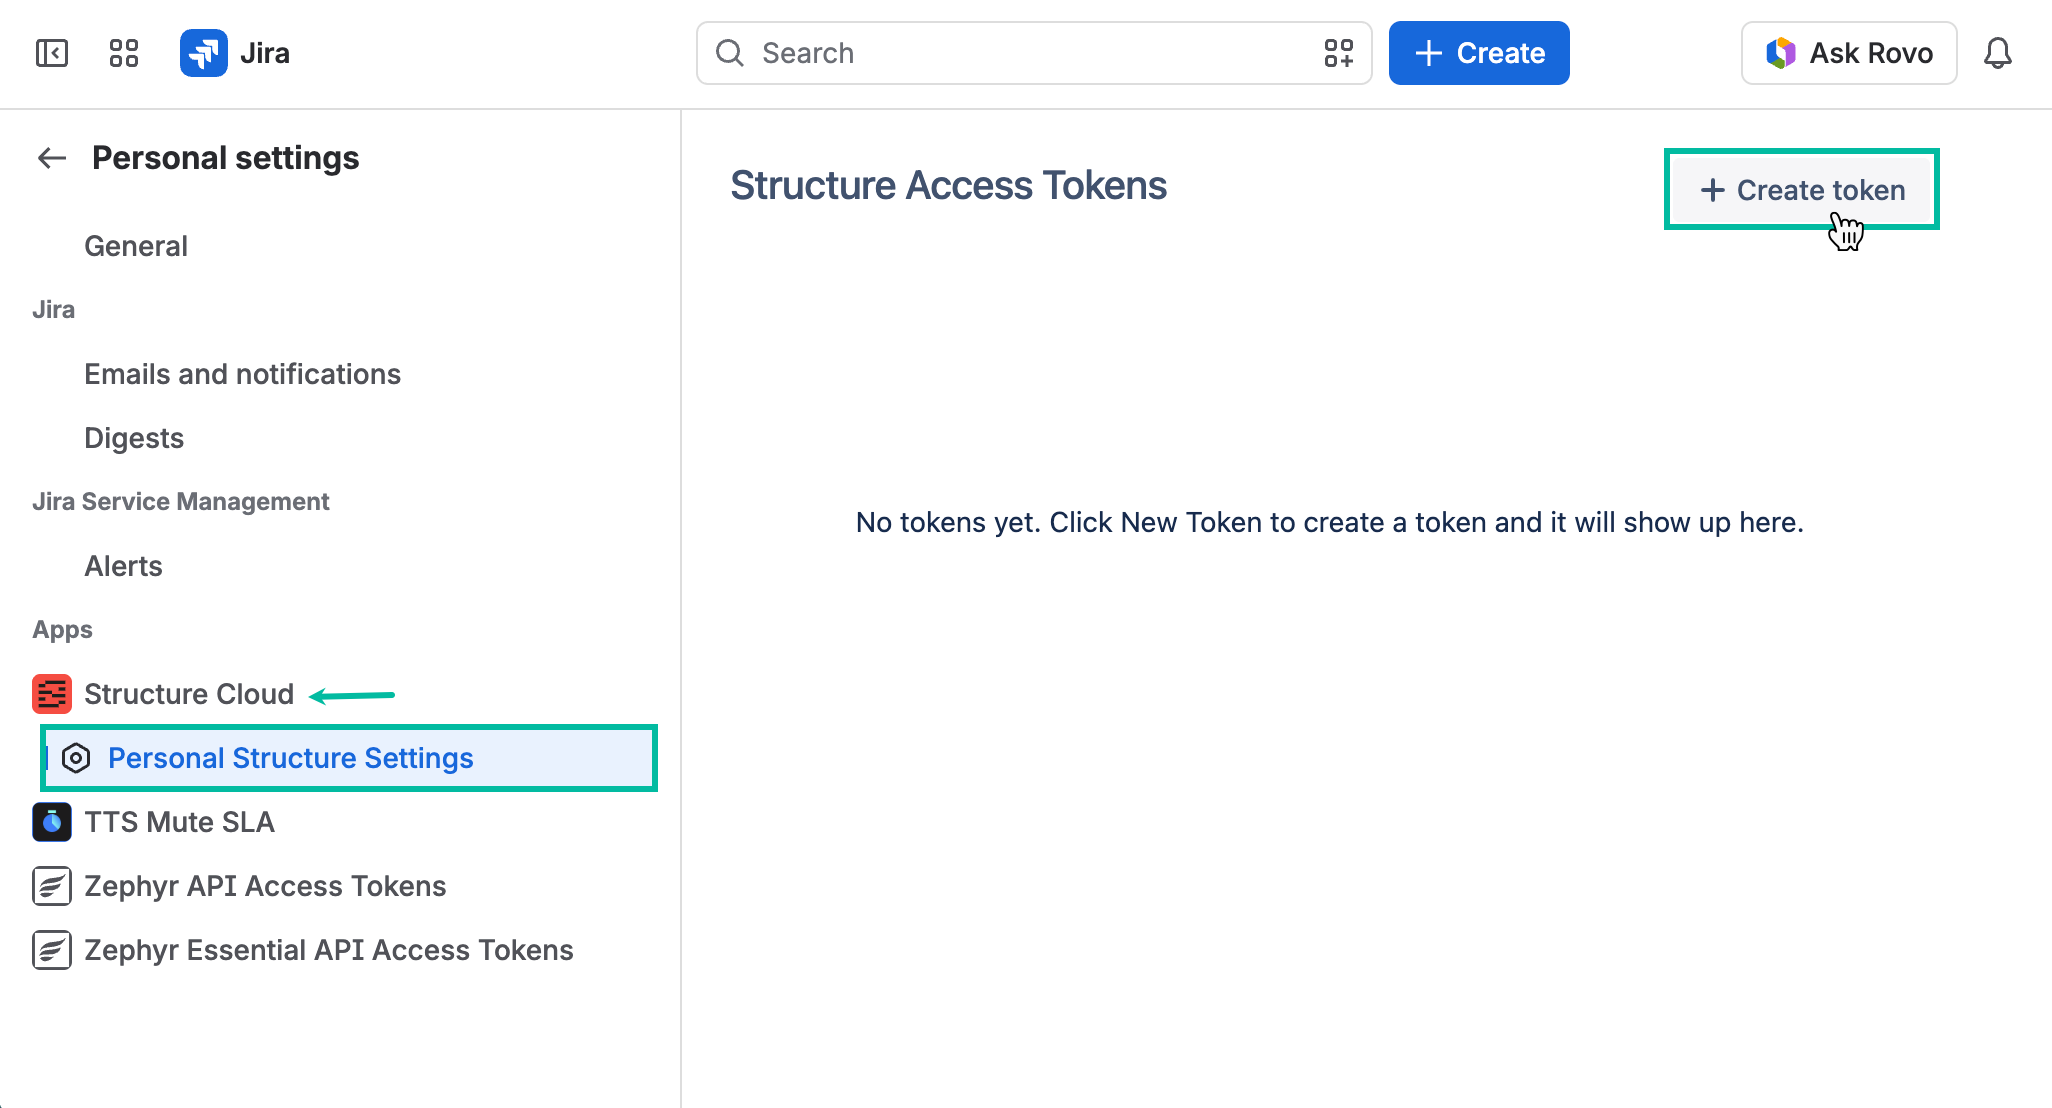Click the Rovo hexagon logo icon
2052x1108 pixels.
(x=1781, y=53)
